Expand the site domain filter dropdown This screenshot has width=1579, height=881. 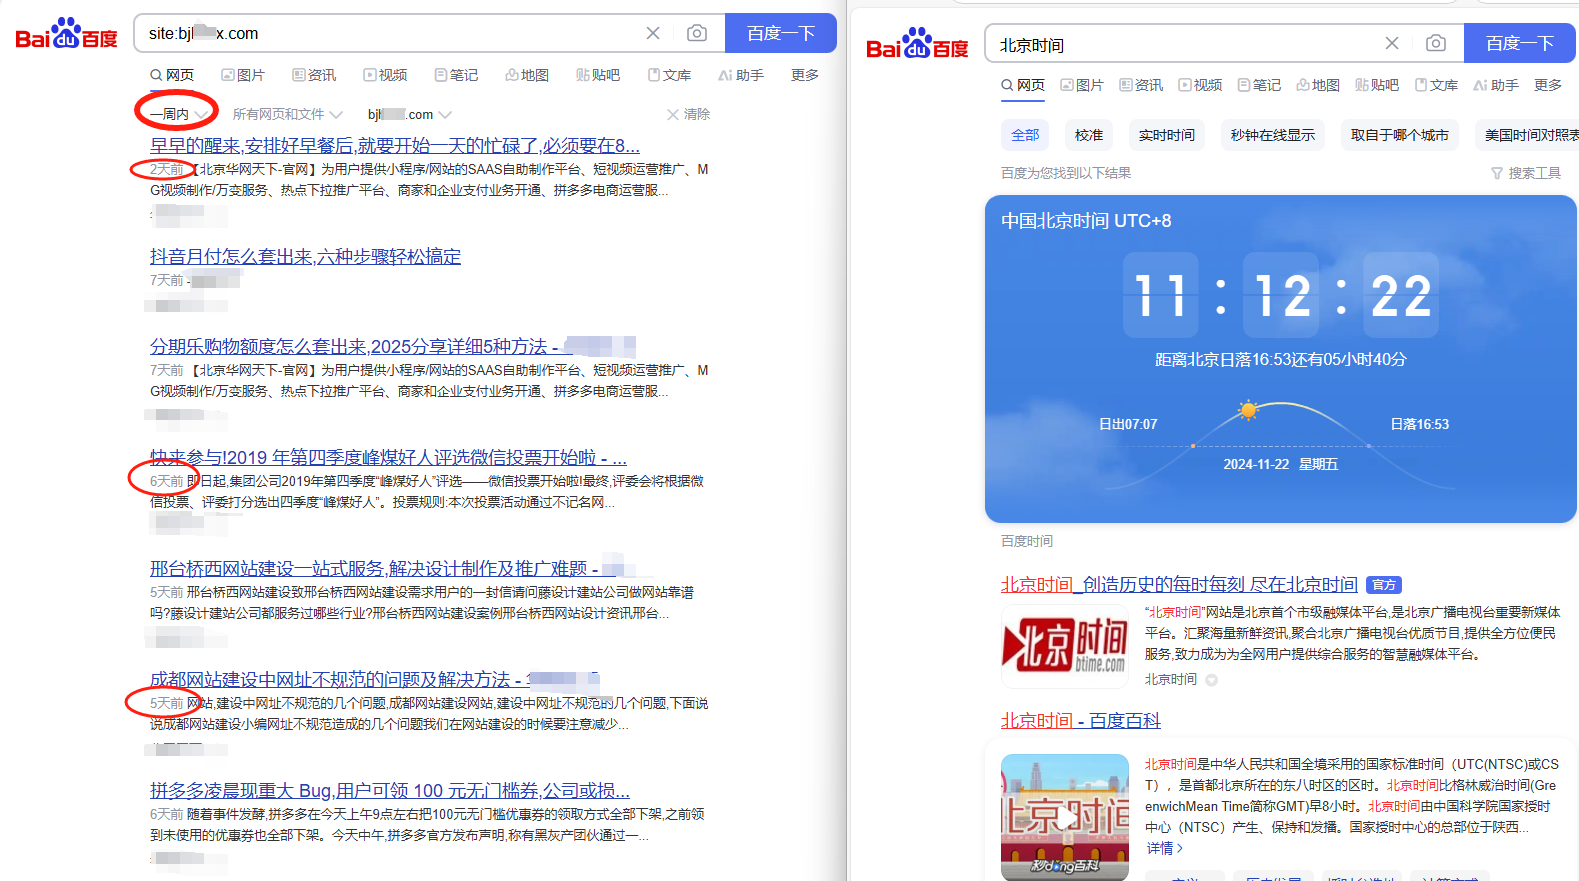(409, 114)
